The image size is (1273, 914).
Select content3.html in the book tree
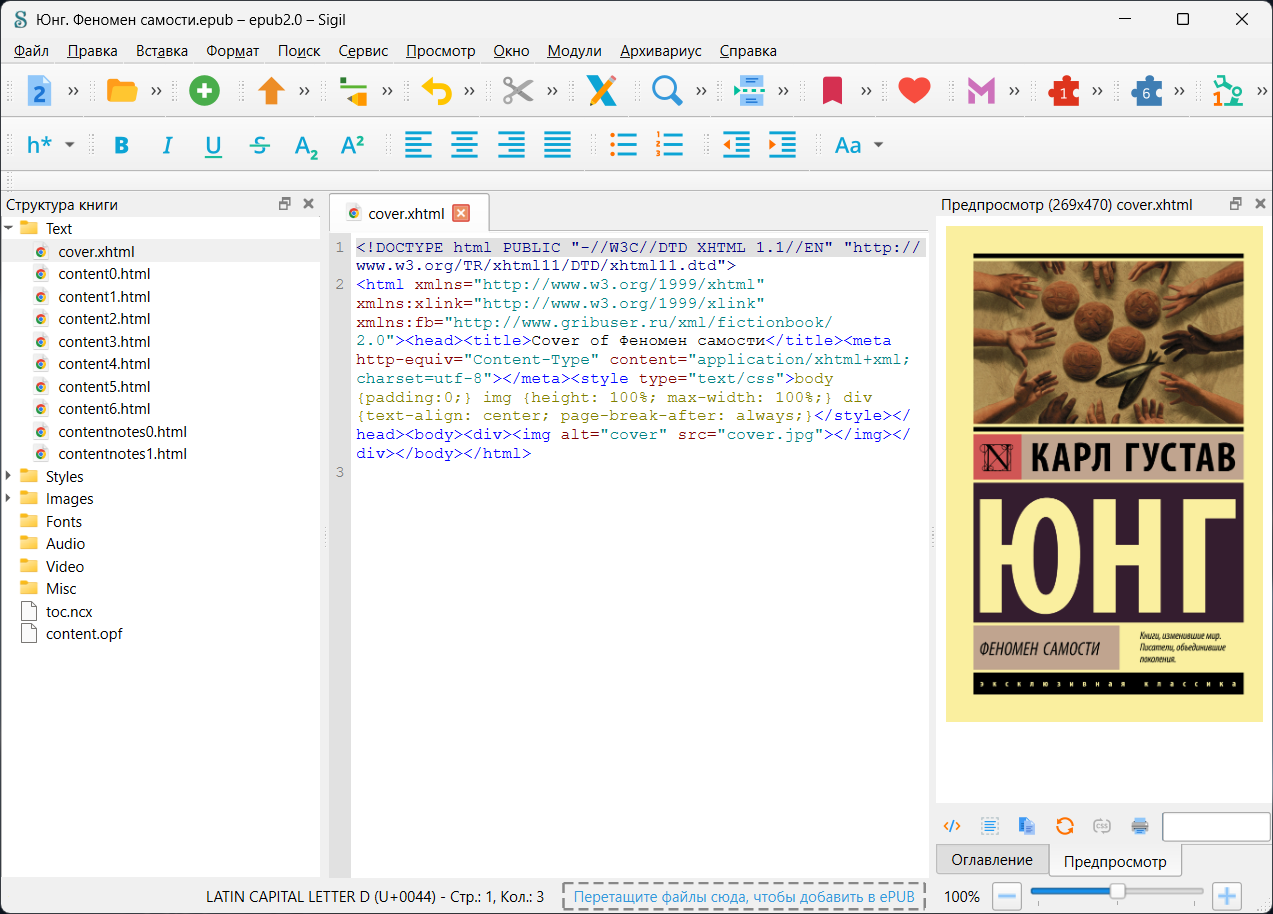click(x=104, y=341)
